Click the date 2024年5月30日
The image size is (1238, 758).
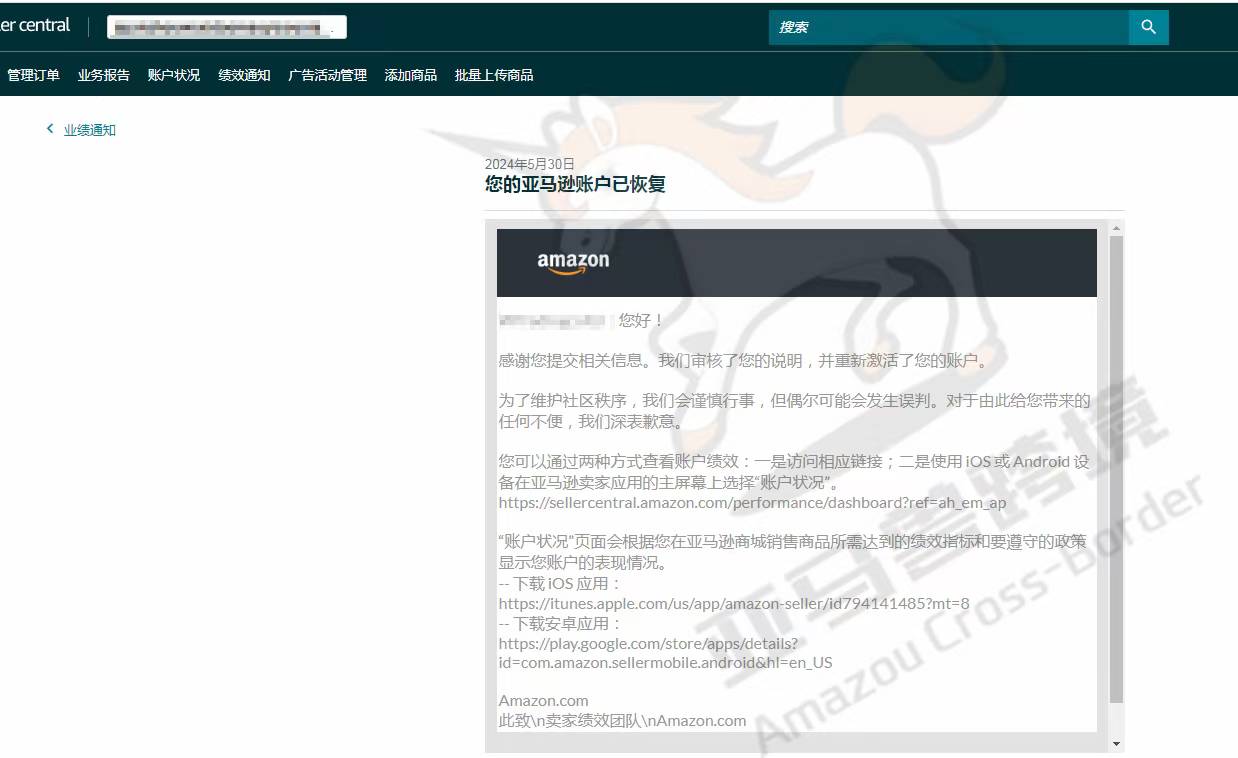coord(530,164)
